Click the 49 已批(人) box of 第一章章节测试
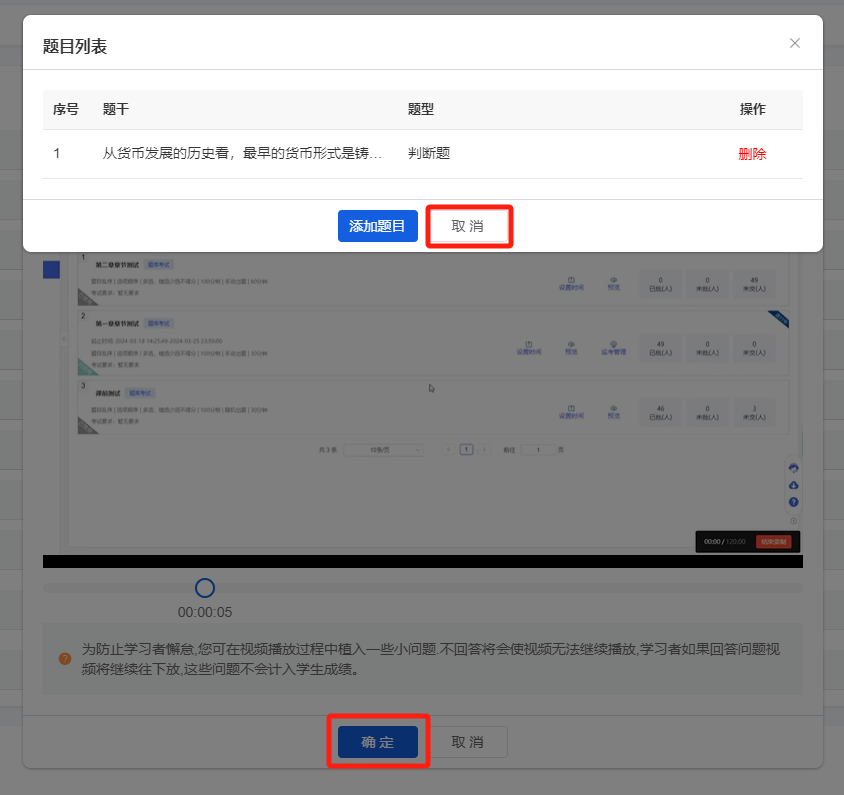The image size is (844, 795). (x=660, y=348)
